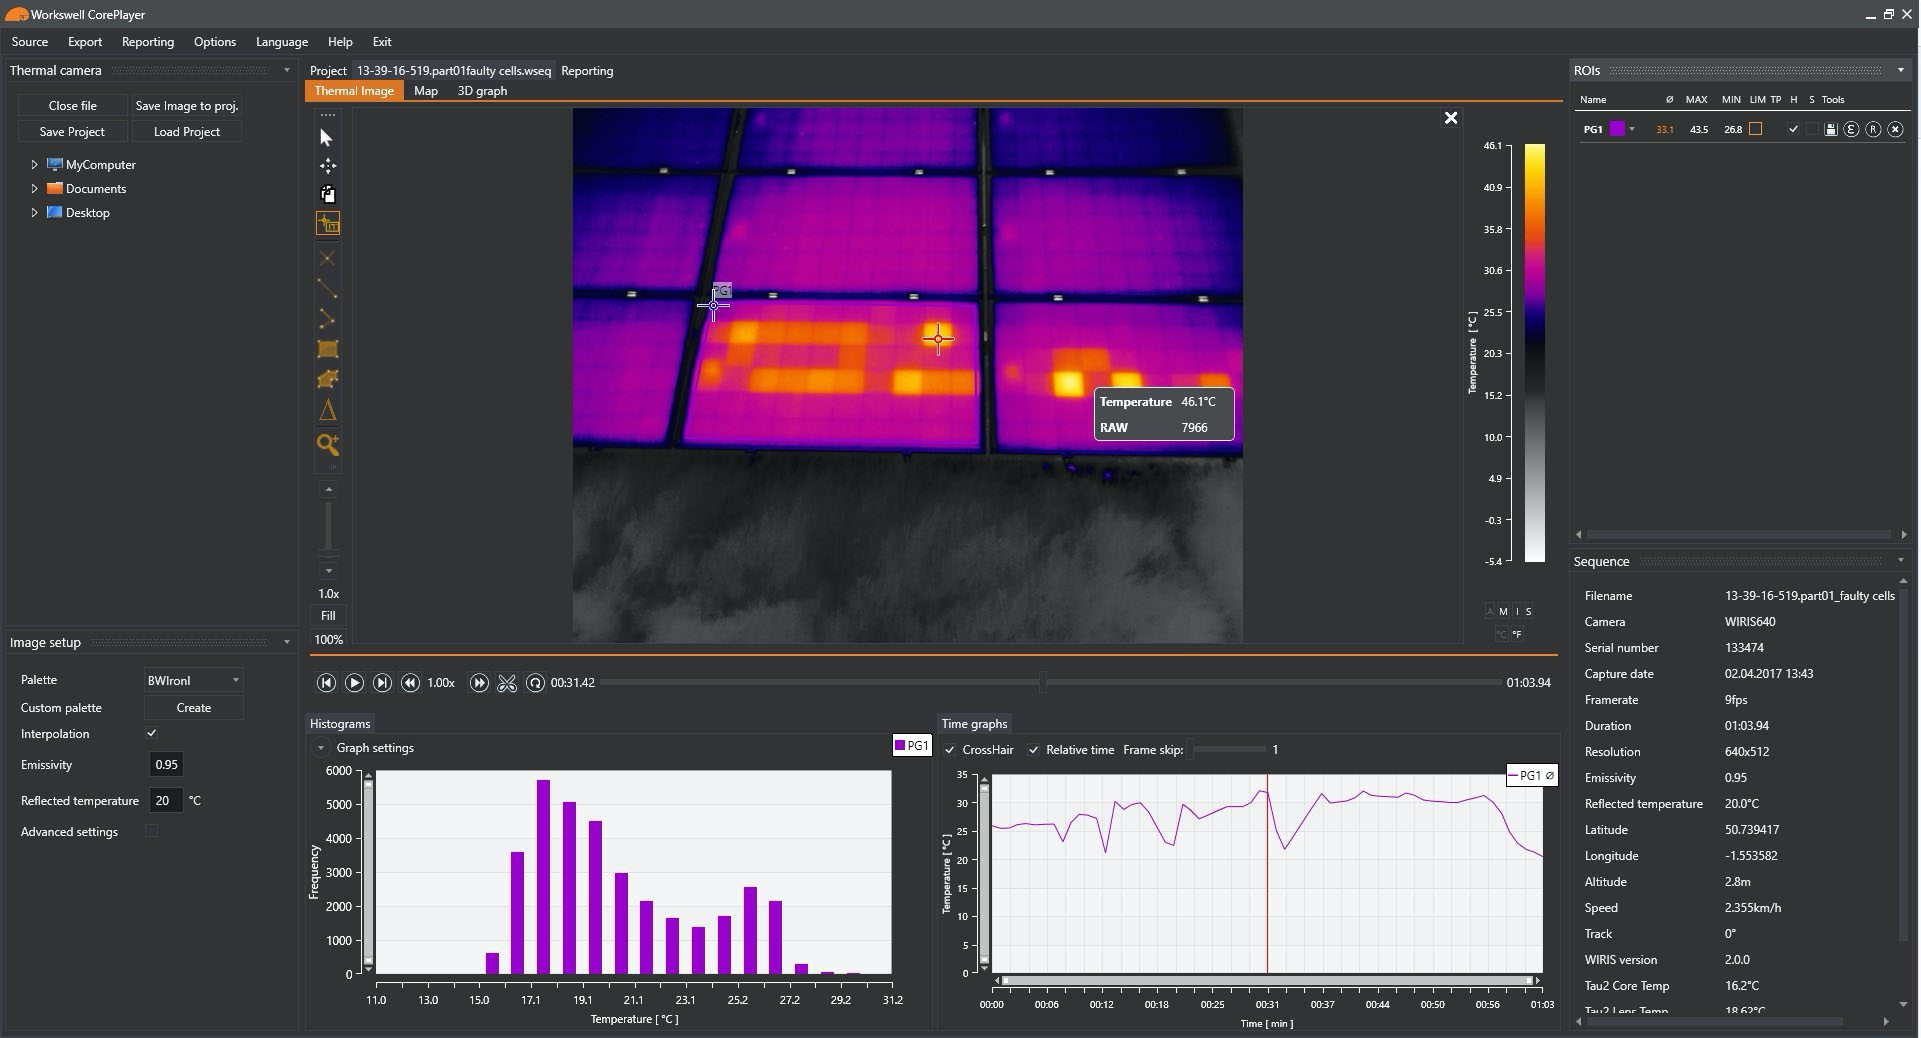Switch to the Map tab
The image size is (1921, 1038).
(x=426, y=91)
